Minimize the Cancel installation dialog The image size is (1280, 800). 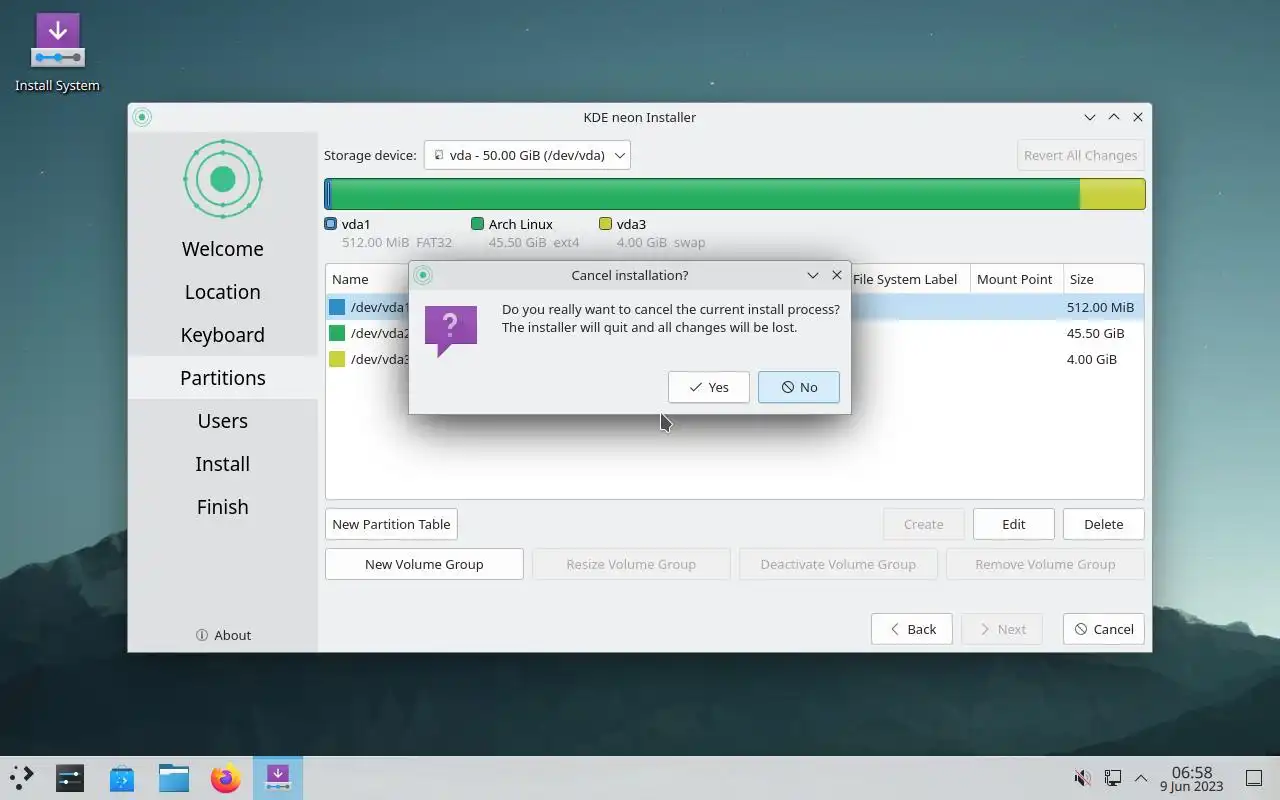point(813,275)
